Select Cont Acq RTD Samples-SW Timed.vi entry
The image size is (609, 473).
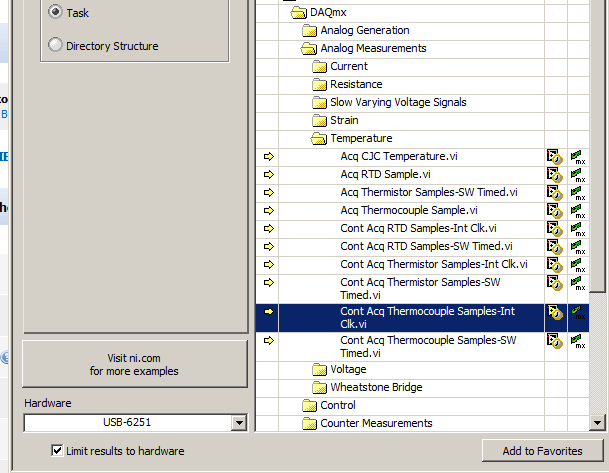click(x=426, y=247)
